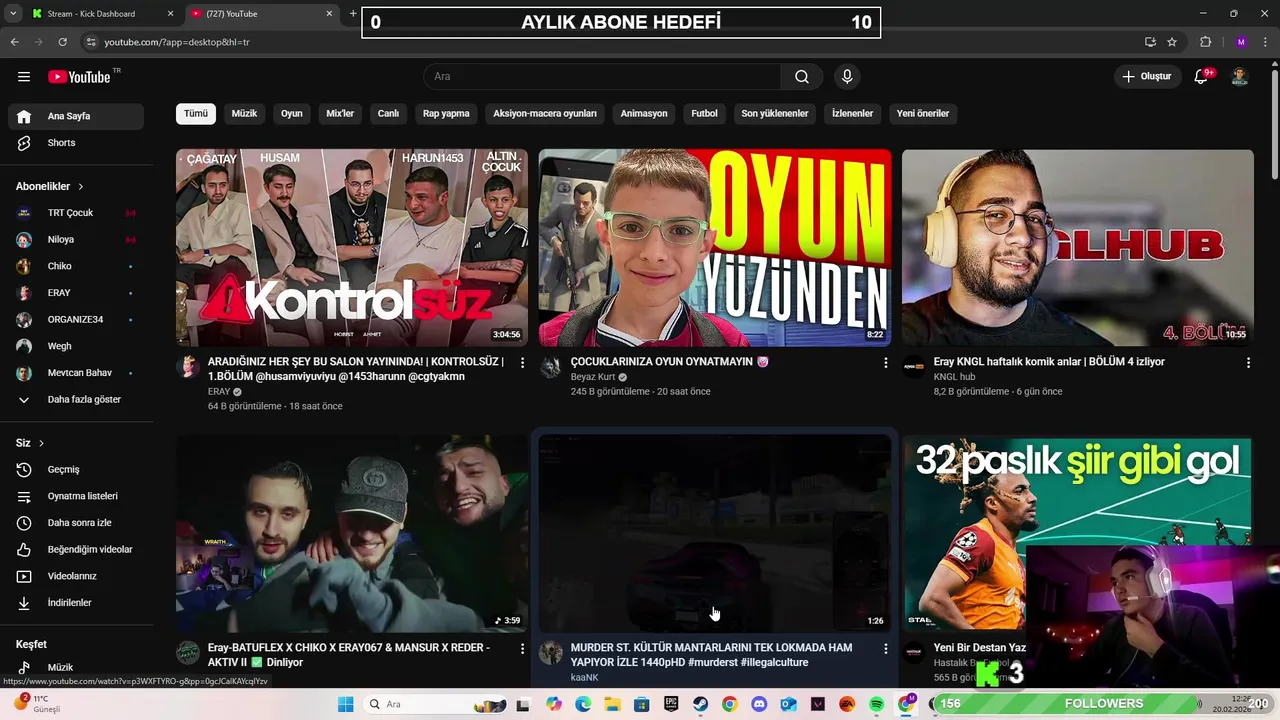
Task: Reload the page with the refresh button
Action: click(62, 42)
